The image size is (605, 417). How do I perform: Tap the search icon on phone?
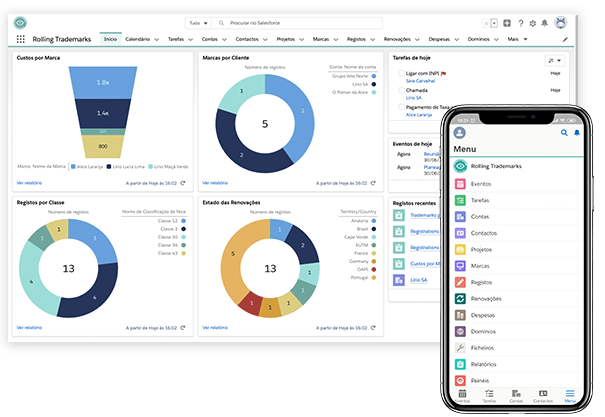tap(564, 132)
